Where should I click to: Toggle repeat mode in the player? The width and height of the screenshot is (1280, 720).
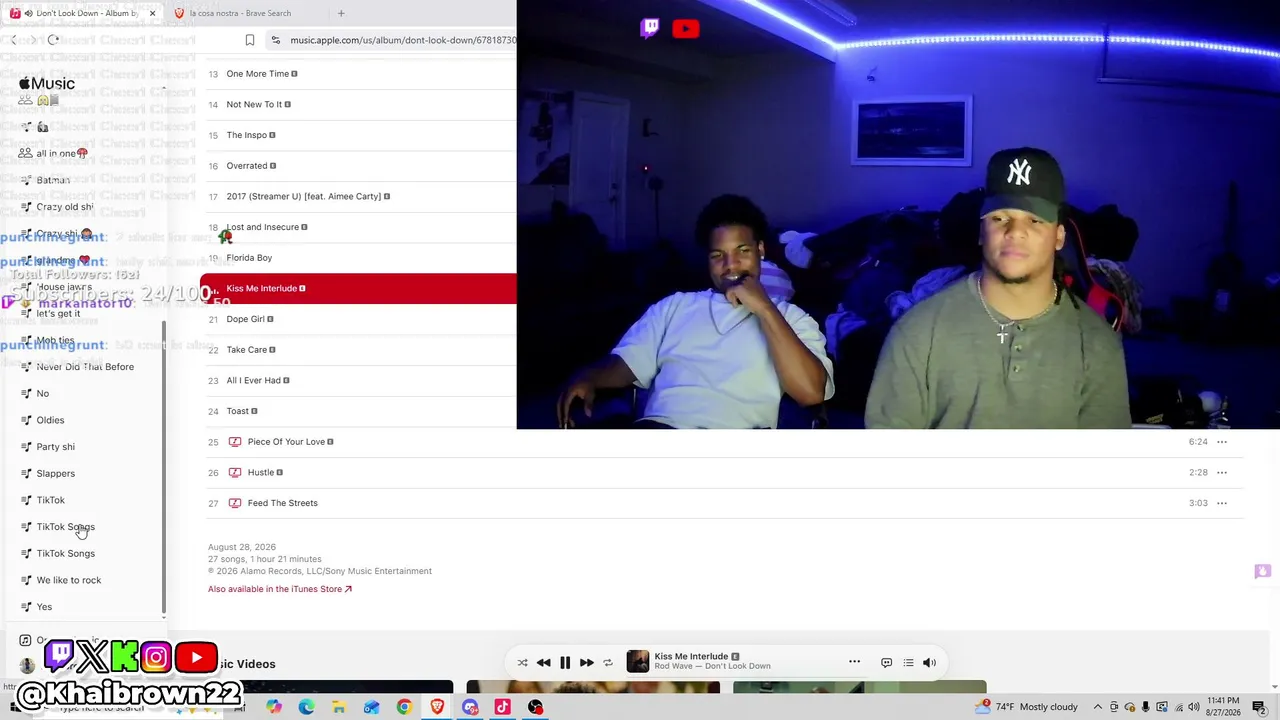[607, 662]
